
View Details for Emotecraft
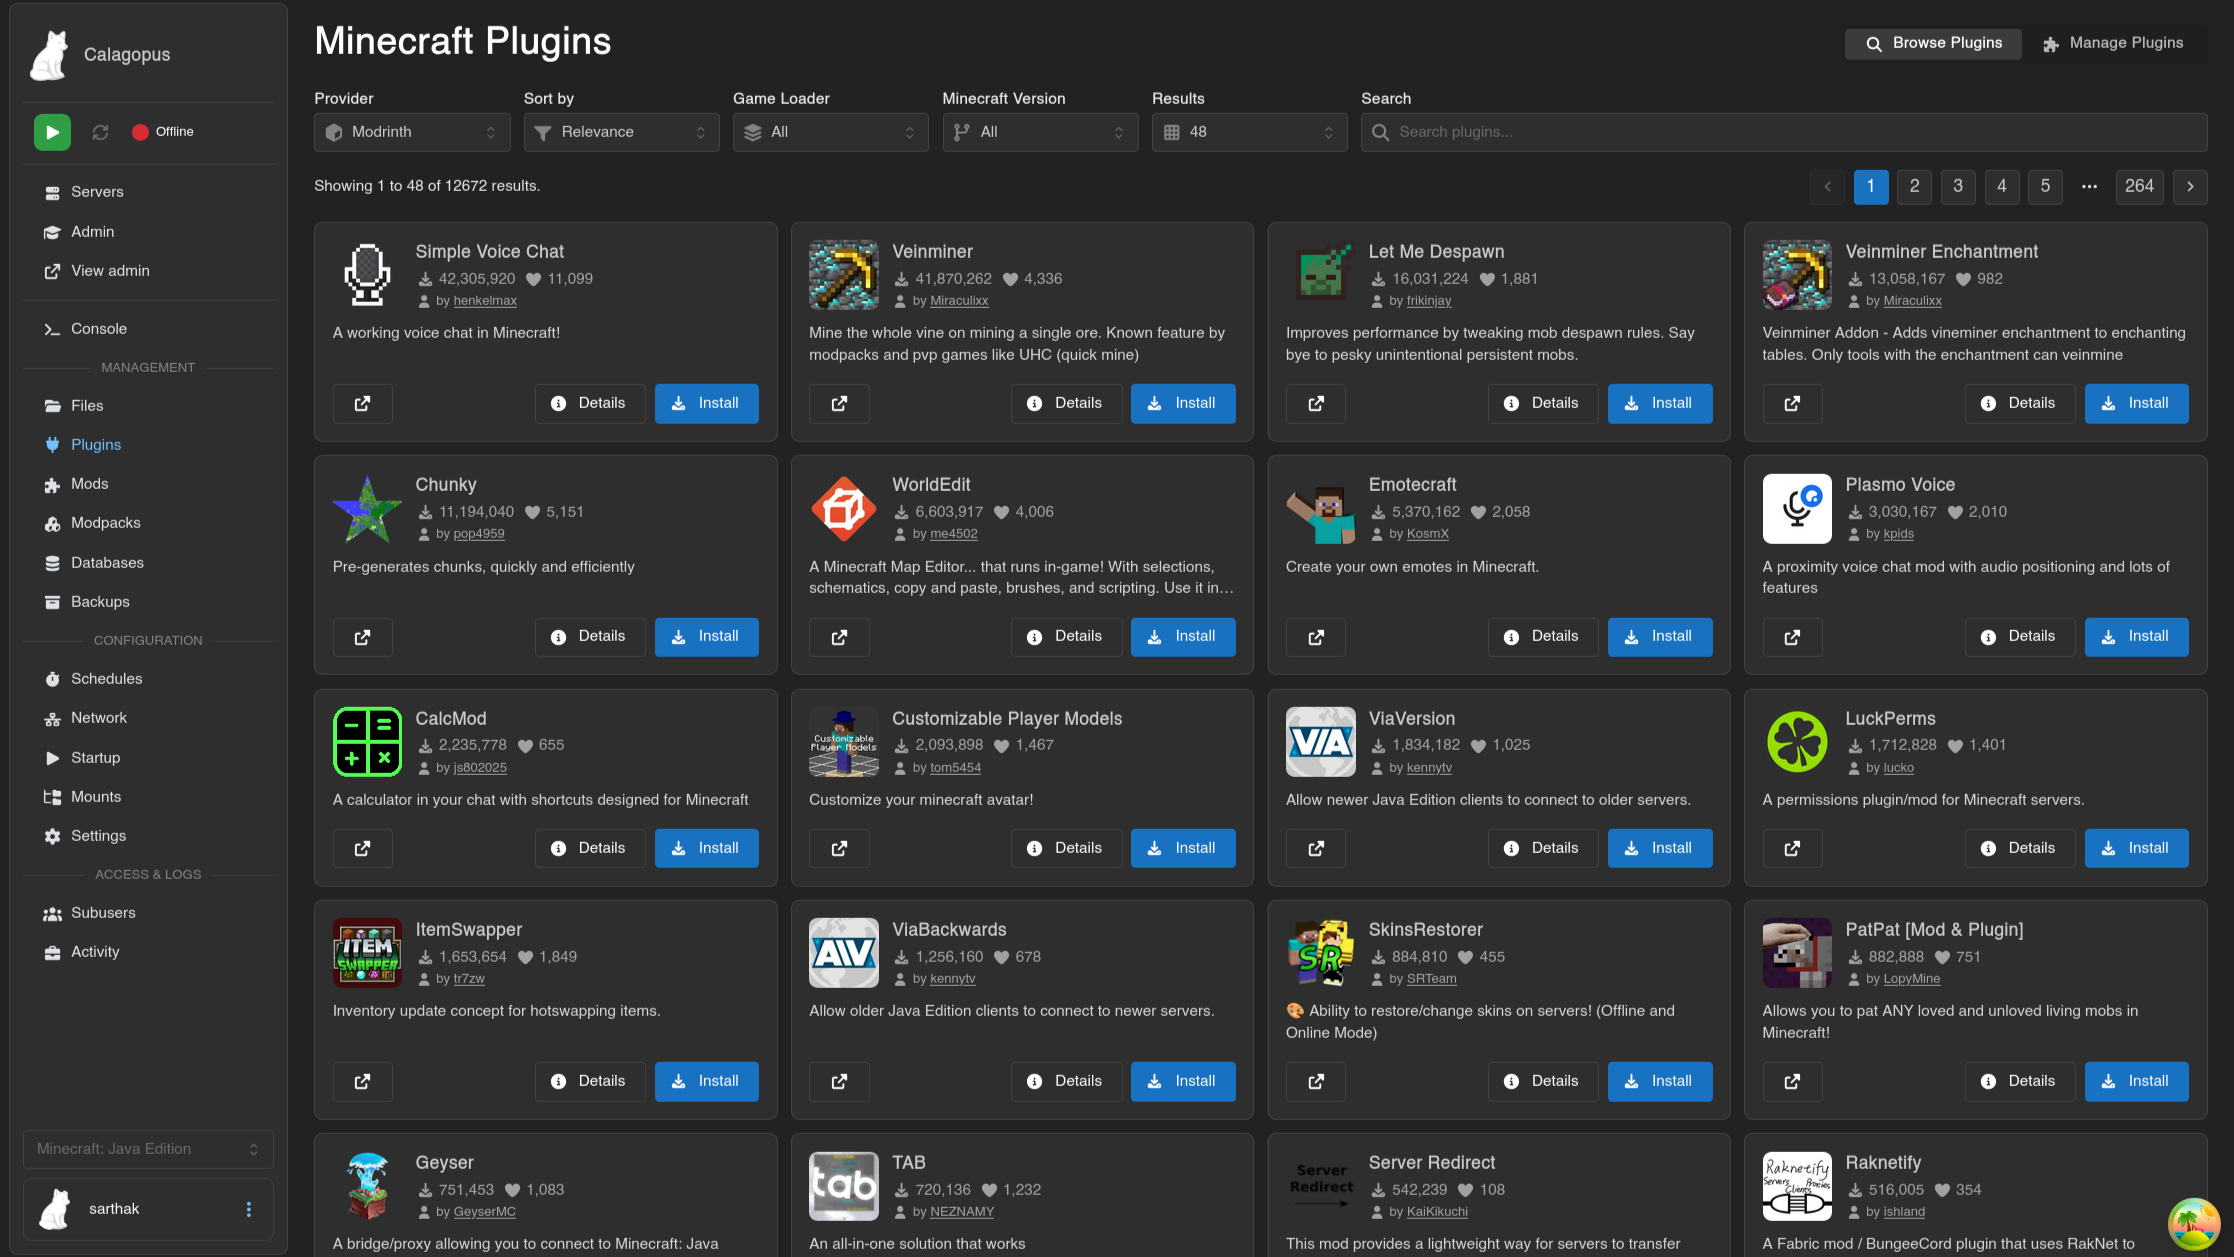[1542, 636]
